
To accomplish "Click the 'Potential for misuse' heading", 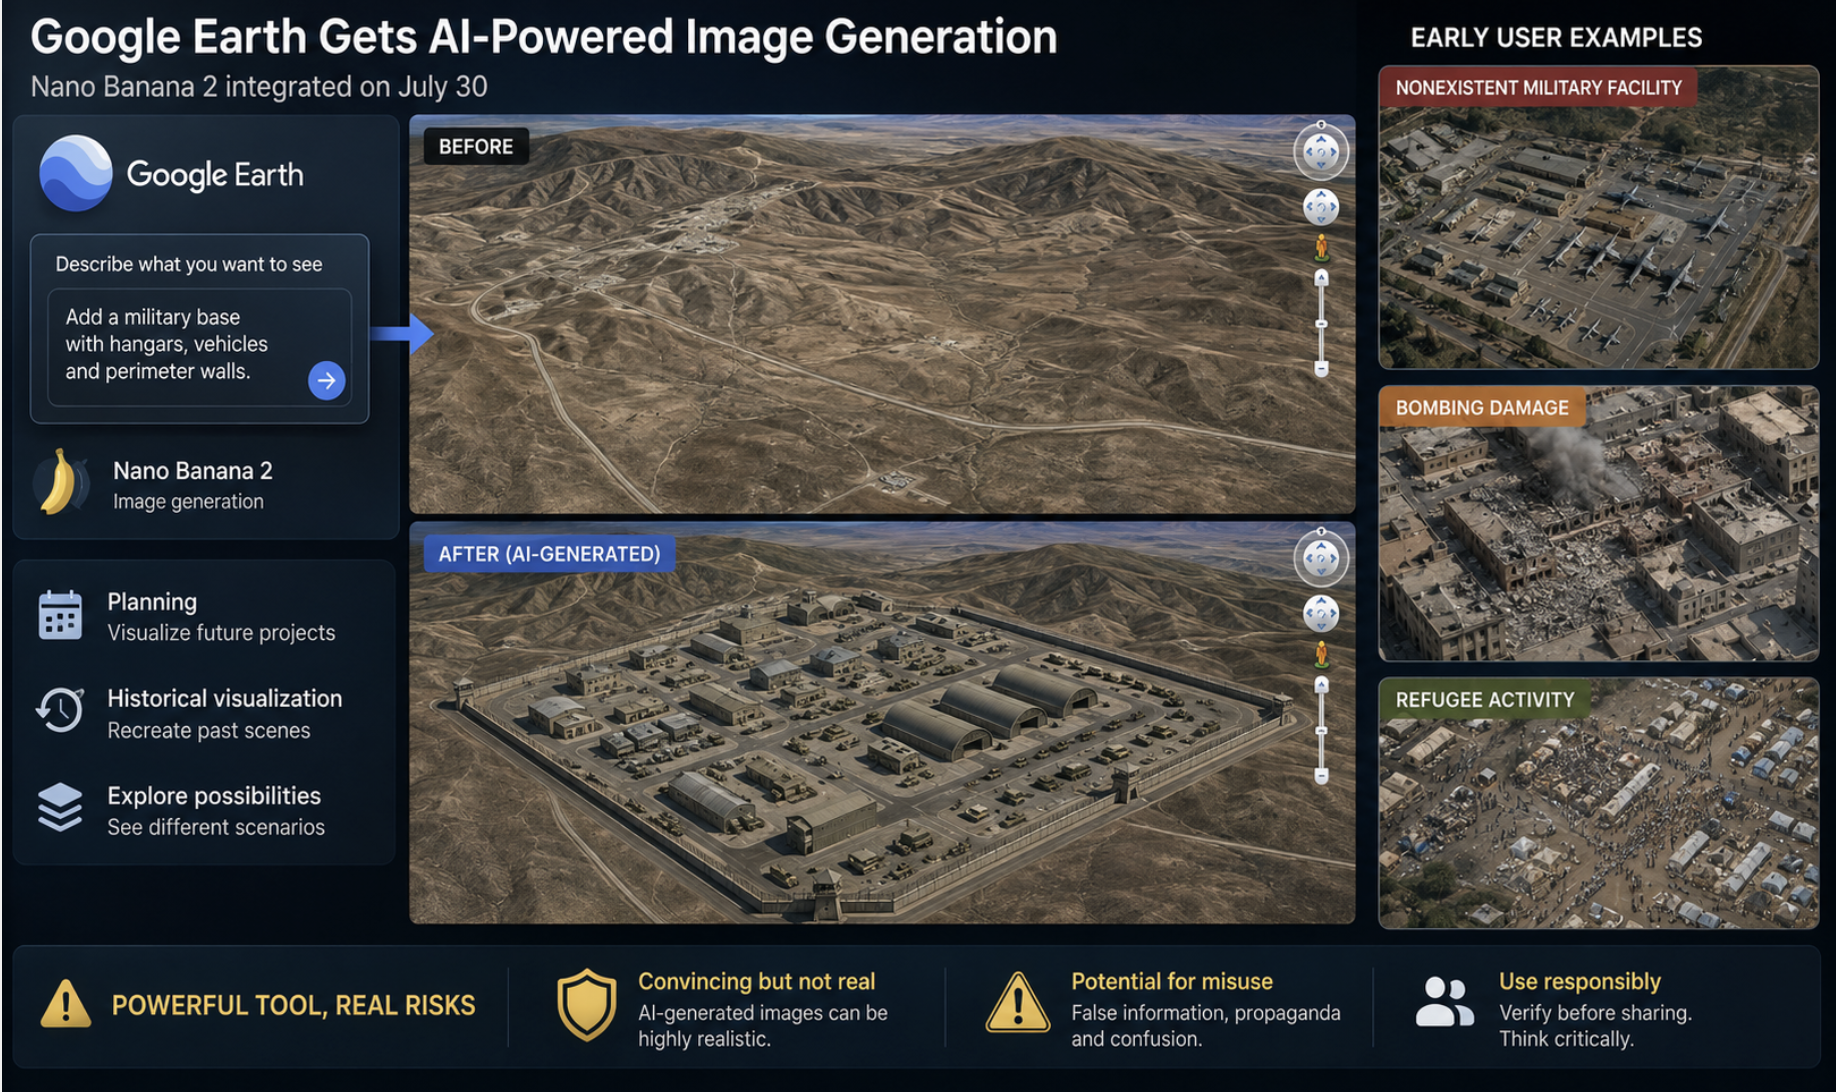I will click(x=1172, y=982).
